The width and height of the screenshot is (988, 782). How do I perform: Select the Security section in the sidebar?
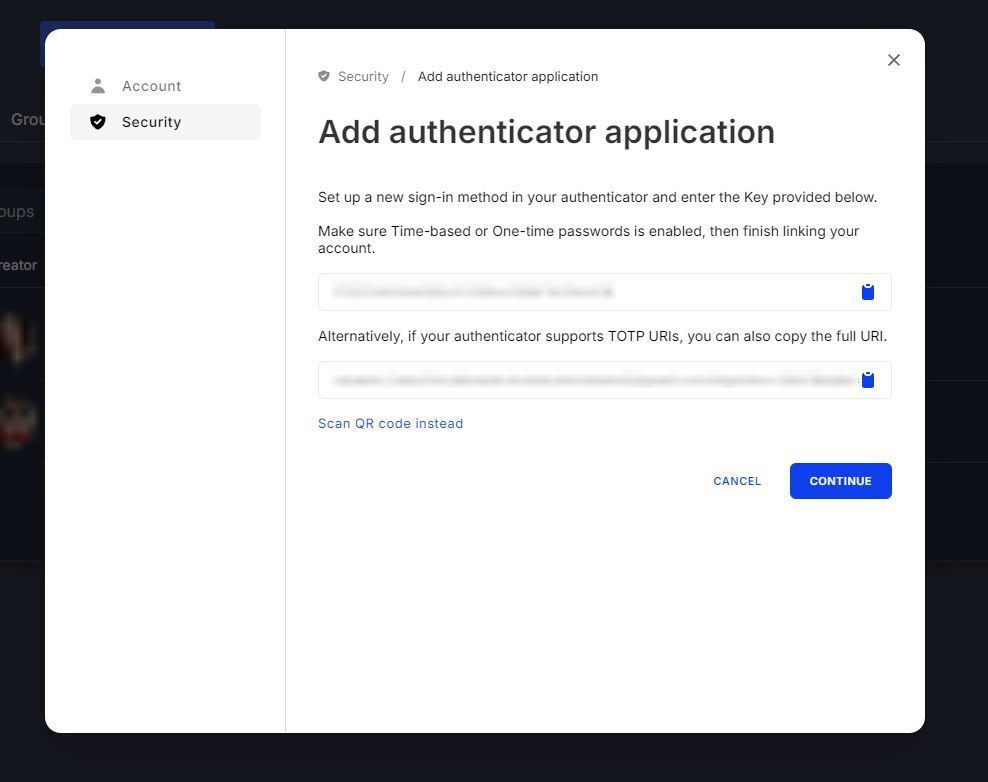click(x=165, y=122)
